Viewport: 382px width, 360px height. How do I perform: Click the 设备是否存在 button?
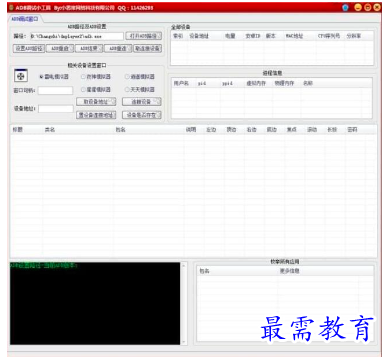142,115
